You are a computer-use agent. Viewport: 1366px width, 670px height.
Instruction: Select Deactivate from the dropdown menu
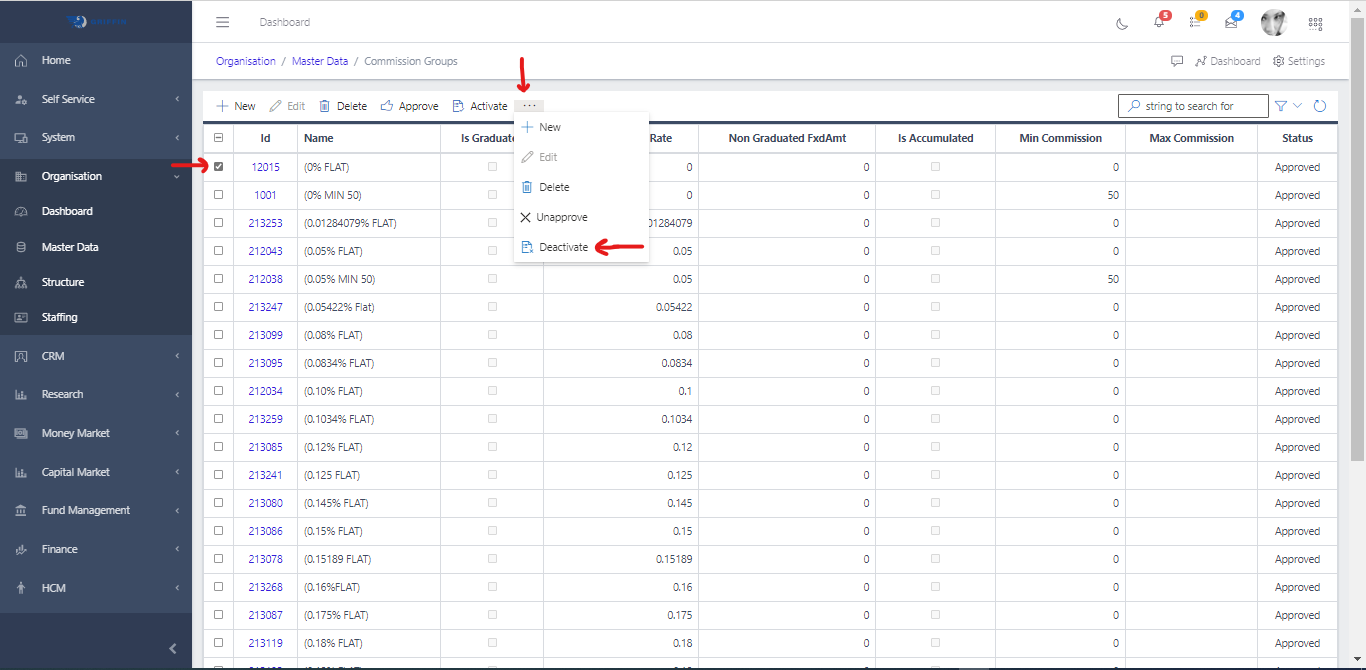point(563,247)
